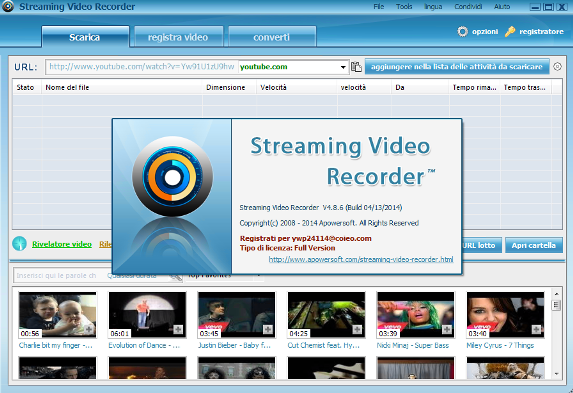
Task: Add Justin Bieber Baby video via plus icon
Action: [x=268, y=330]
